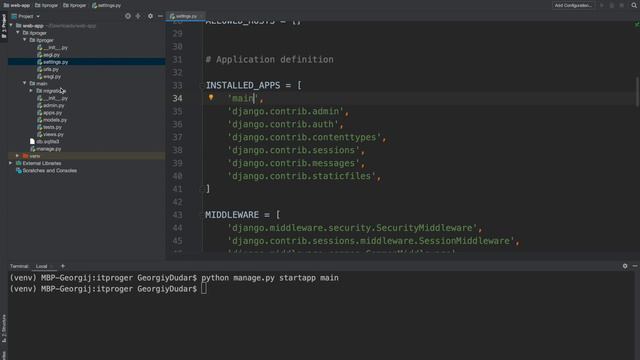Click the Search Everywhere magnifier icon
640x360 pixels.
tap(634, 5)
